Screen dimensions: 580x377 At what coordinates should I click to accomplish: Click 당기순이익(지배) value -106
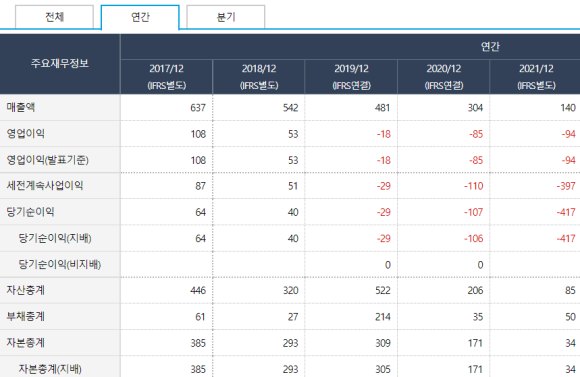[x=474, y=238]
